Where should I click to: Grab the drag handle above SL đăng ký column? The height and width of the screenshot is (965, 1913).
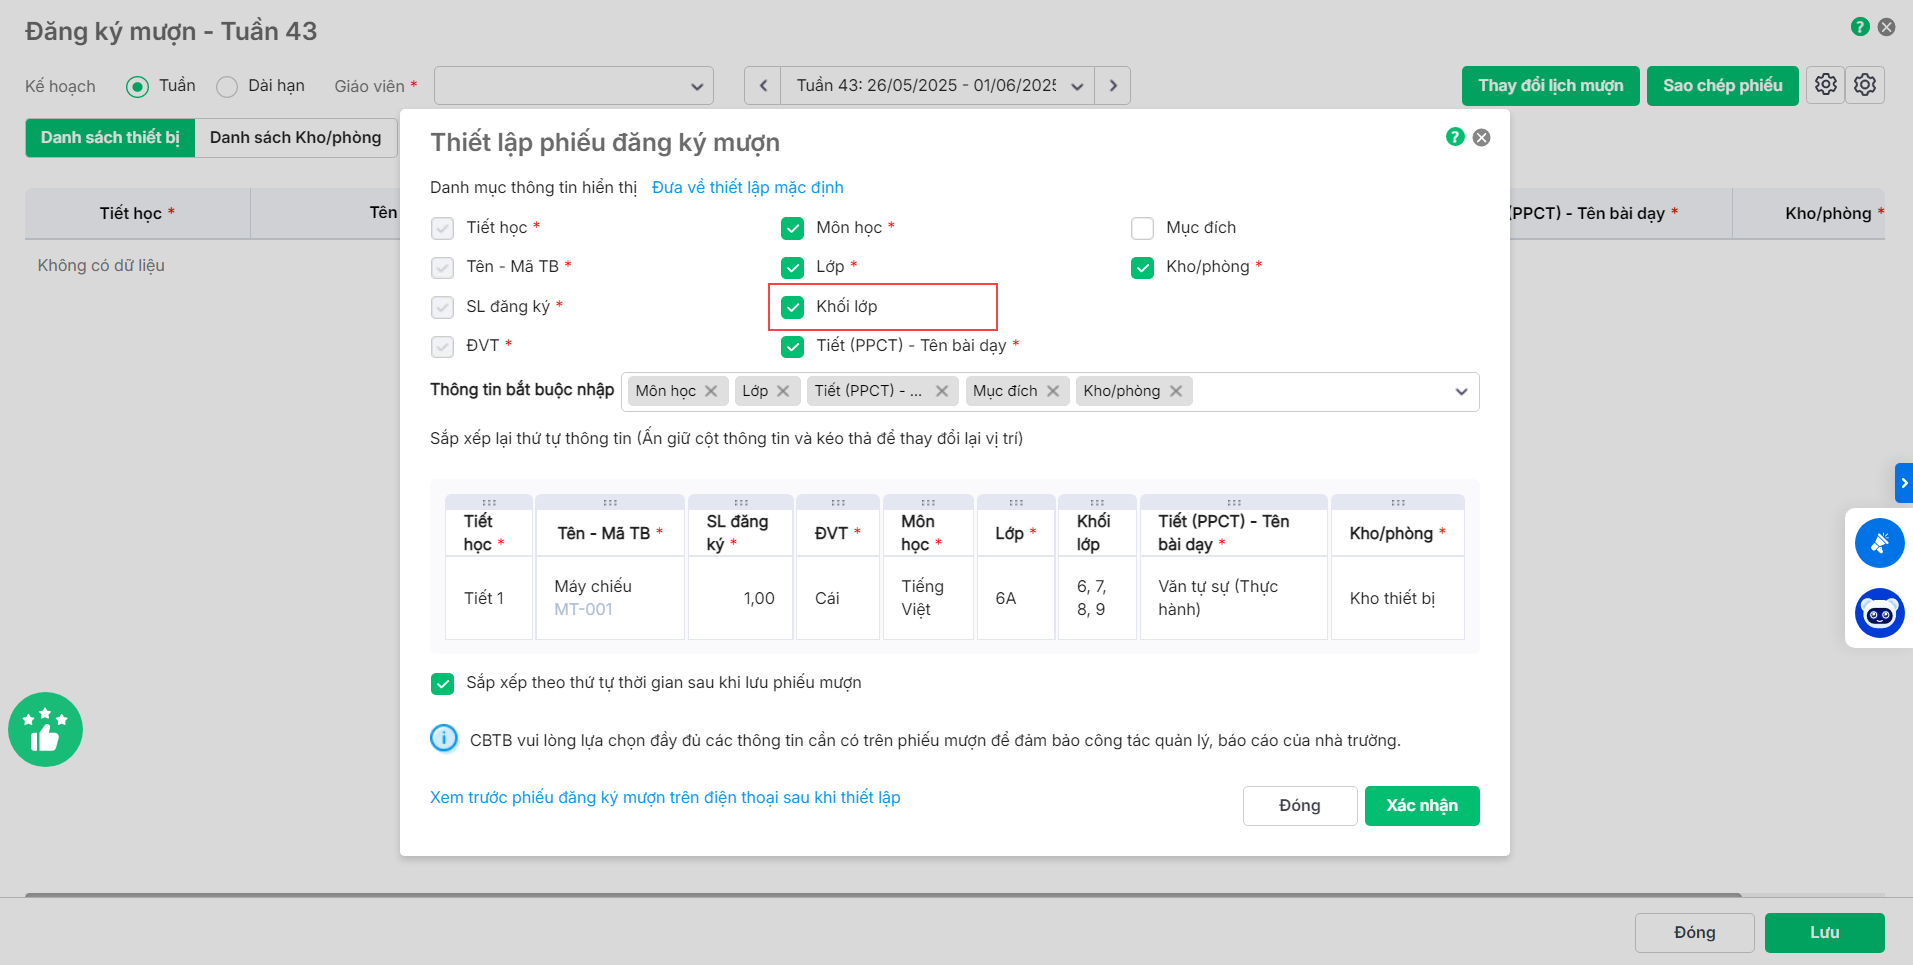point(741,502)
